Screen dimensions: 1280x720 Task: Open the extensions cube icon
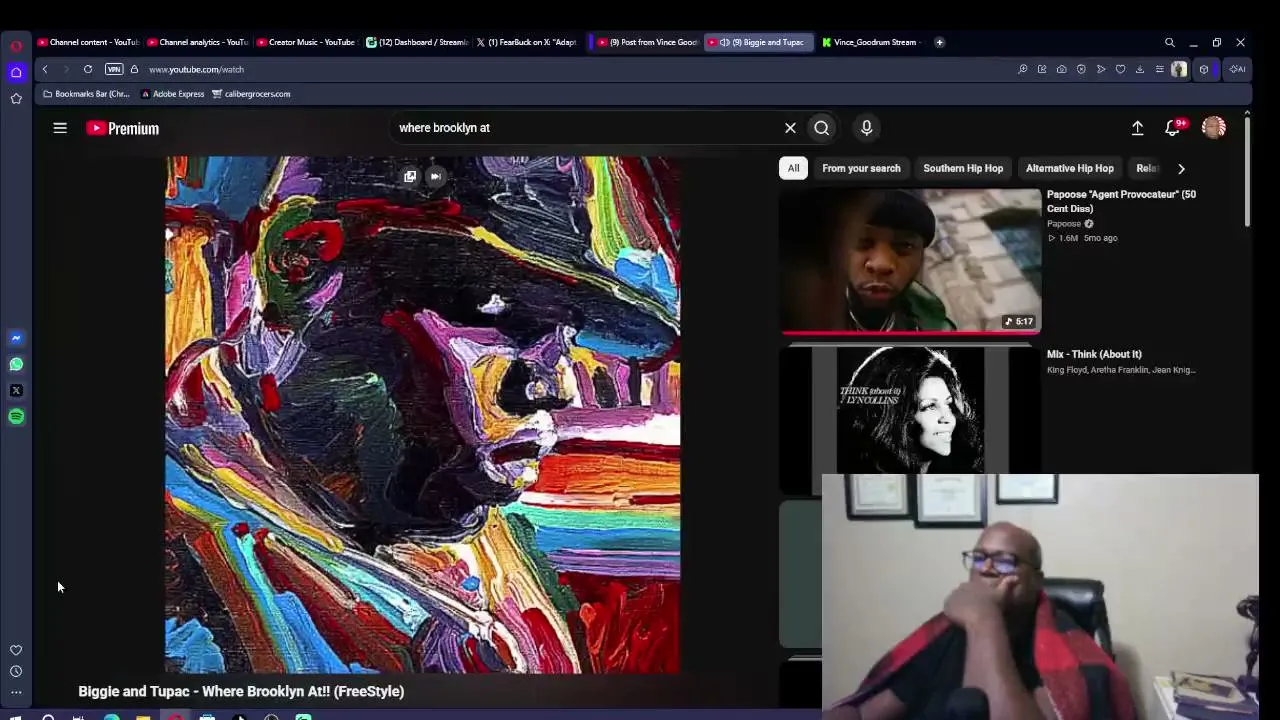point(1204,69)
